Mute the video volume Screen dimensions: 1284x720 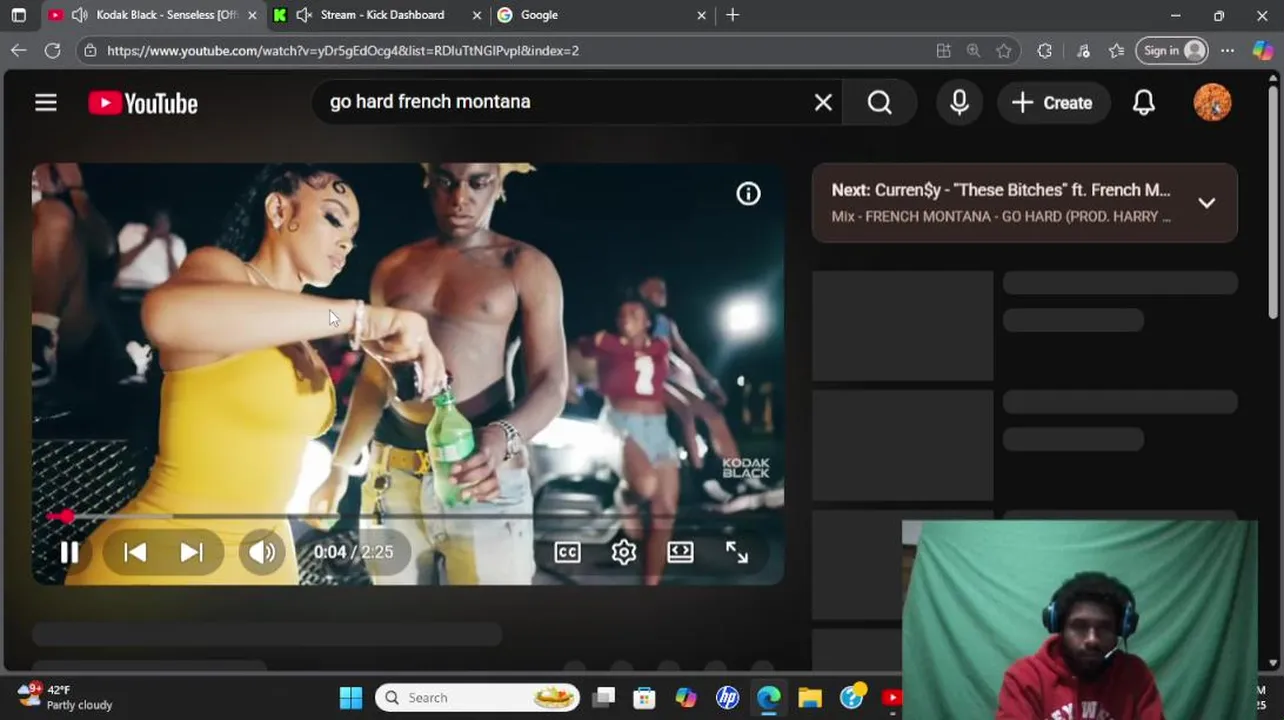(x=262, y=552)
